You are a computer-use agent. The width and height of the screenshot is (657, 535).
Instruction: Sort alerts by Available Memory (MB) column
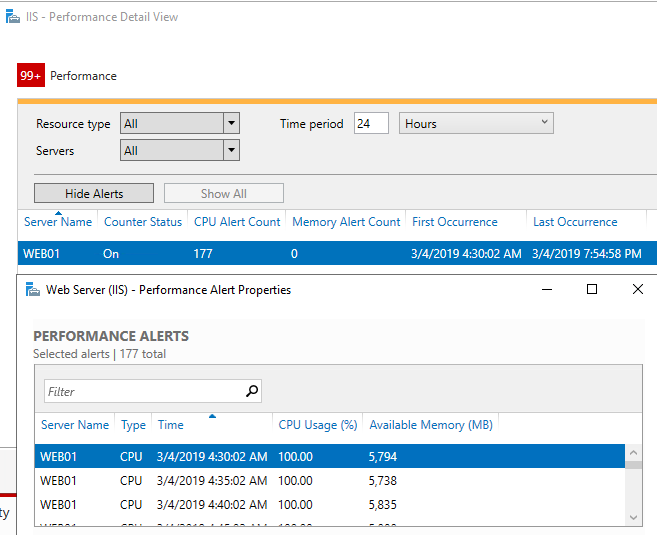click(431, 425)
